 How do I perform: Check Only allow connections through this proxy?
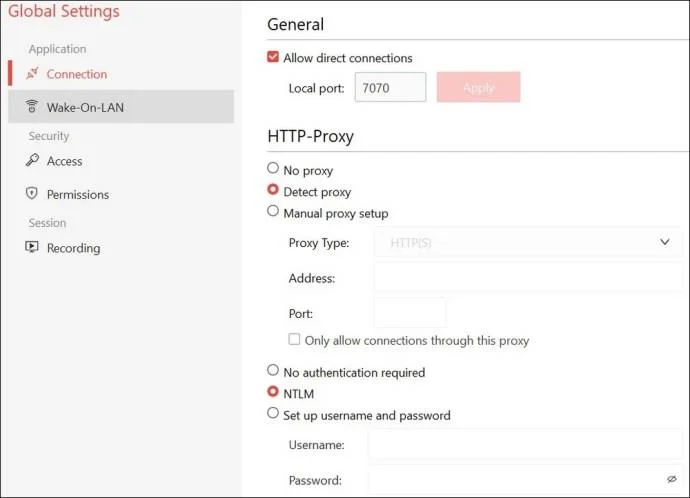coord(294,339)
